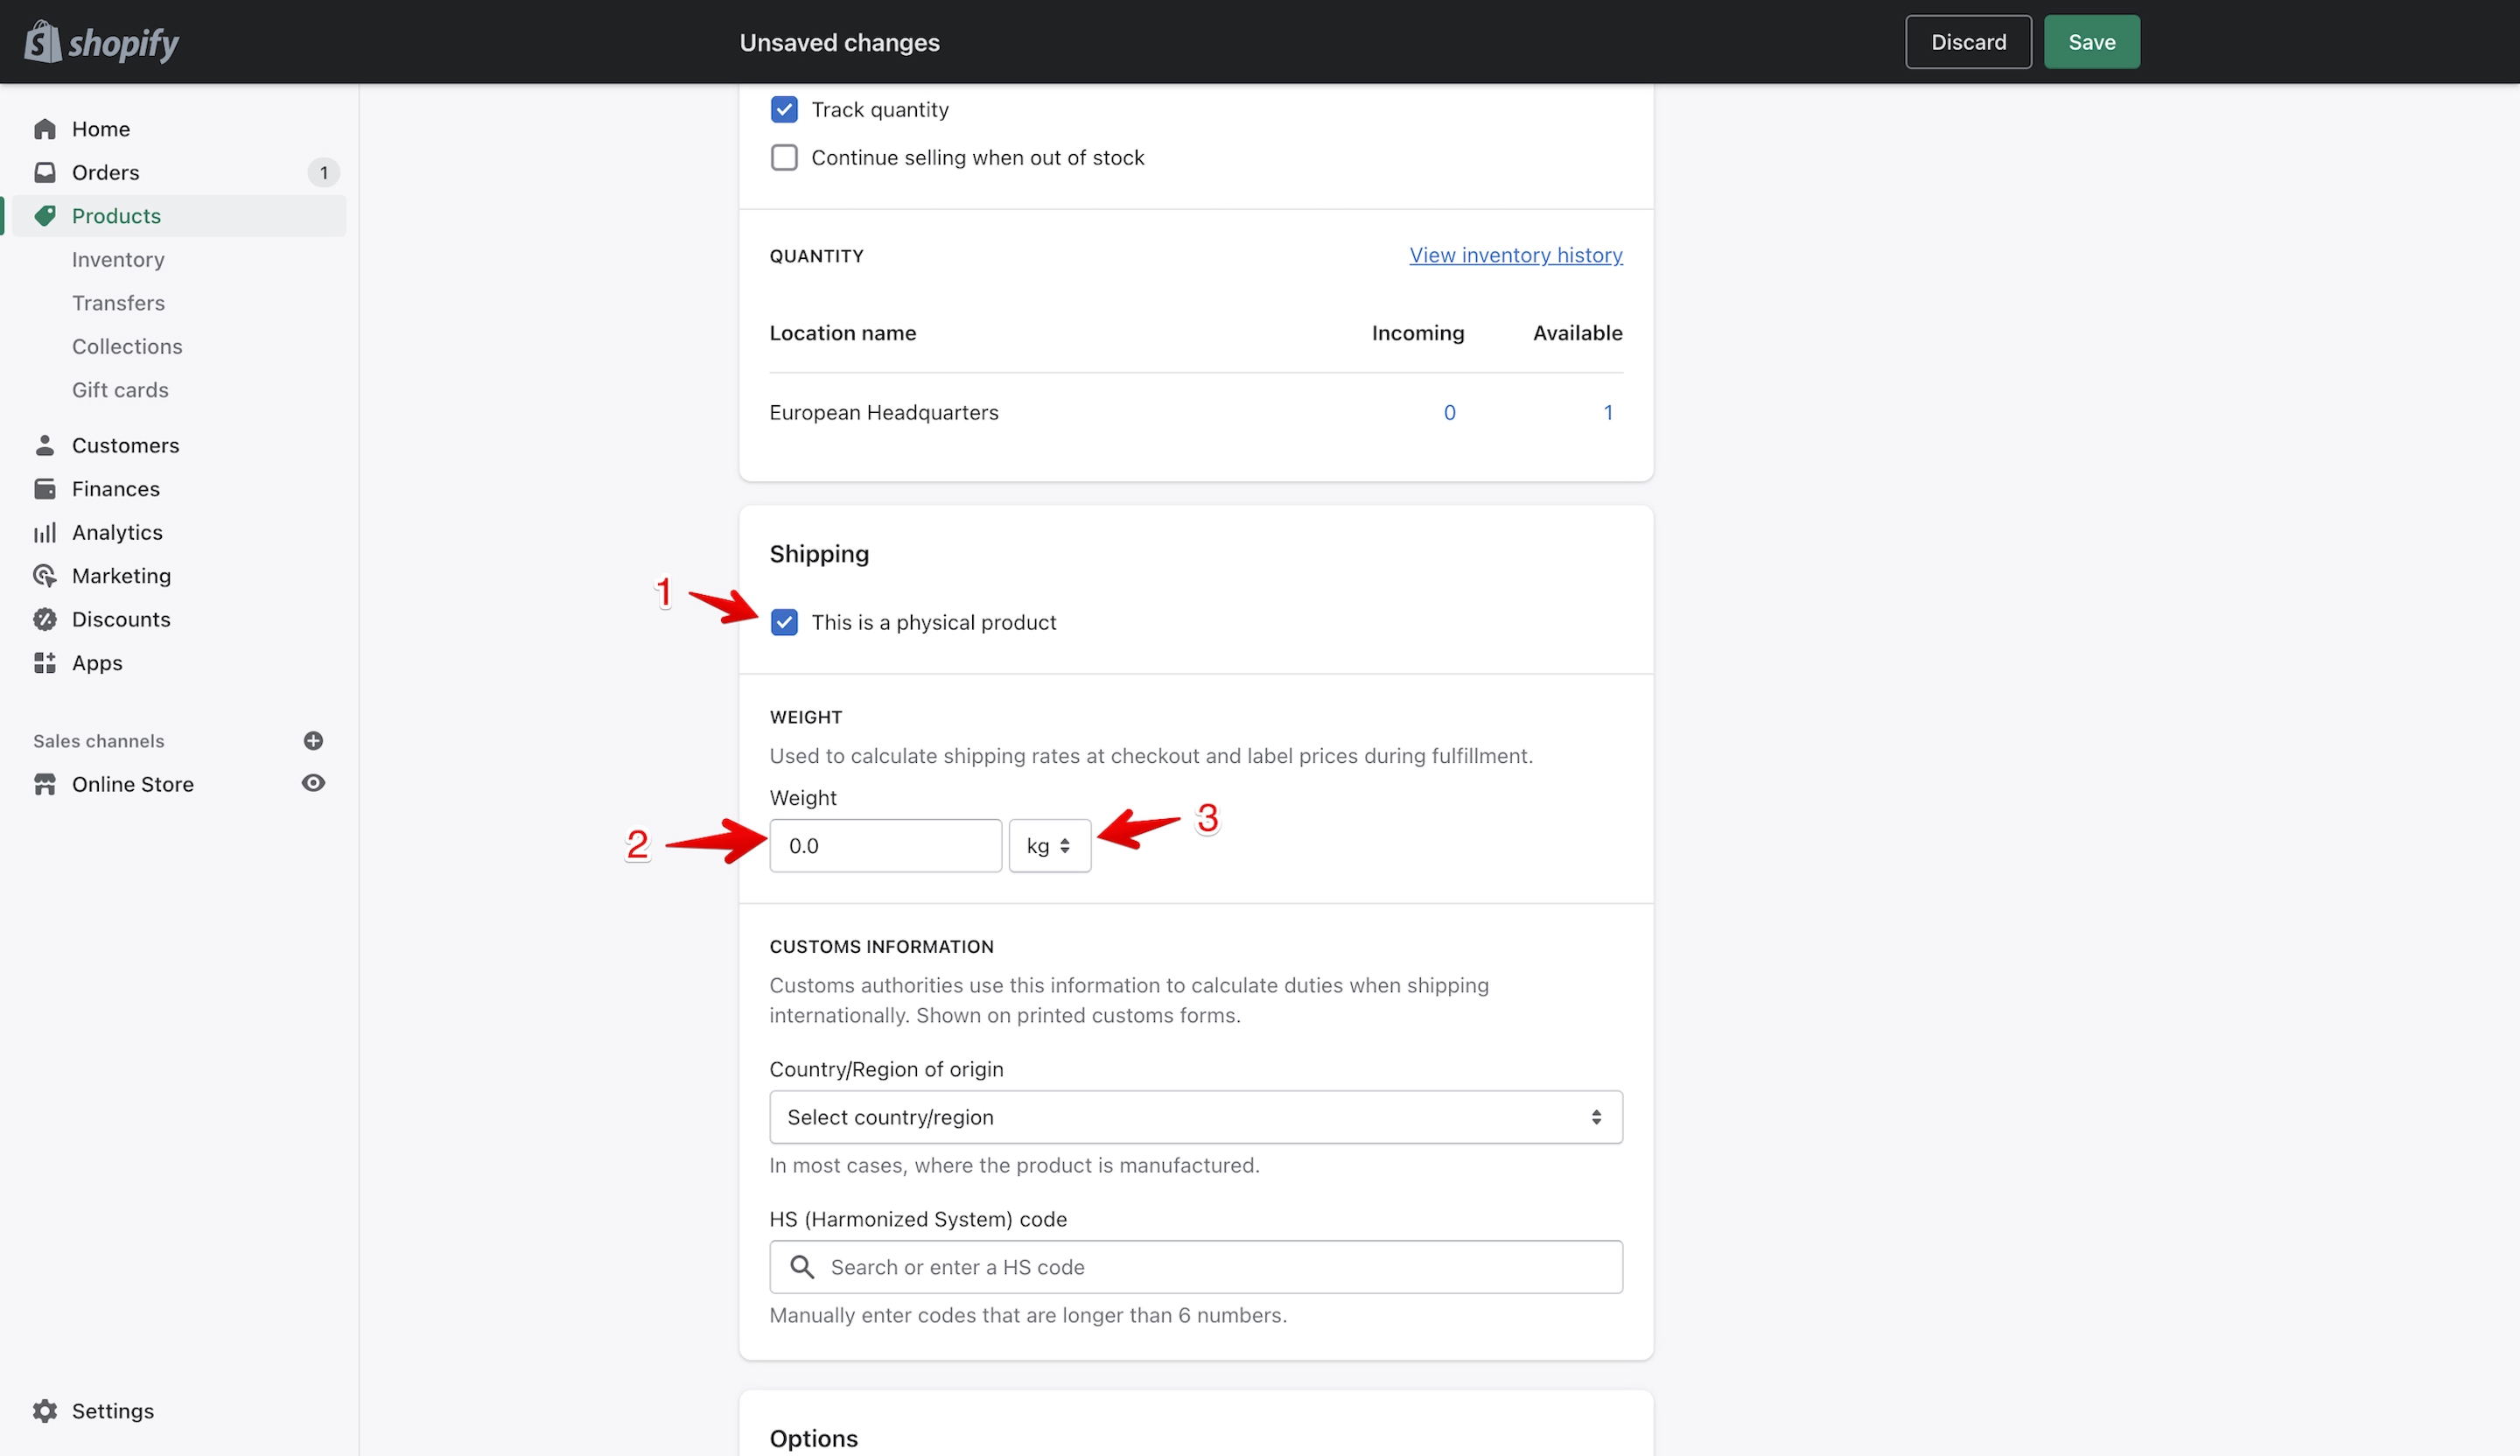Open Inventory submenu item
This screenshot has width=2520, height=1456.
118,260
